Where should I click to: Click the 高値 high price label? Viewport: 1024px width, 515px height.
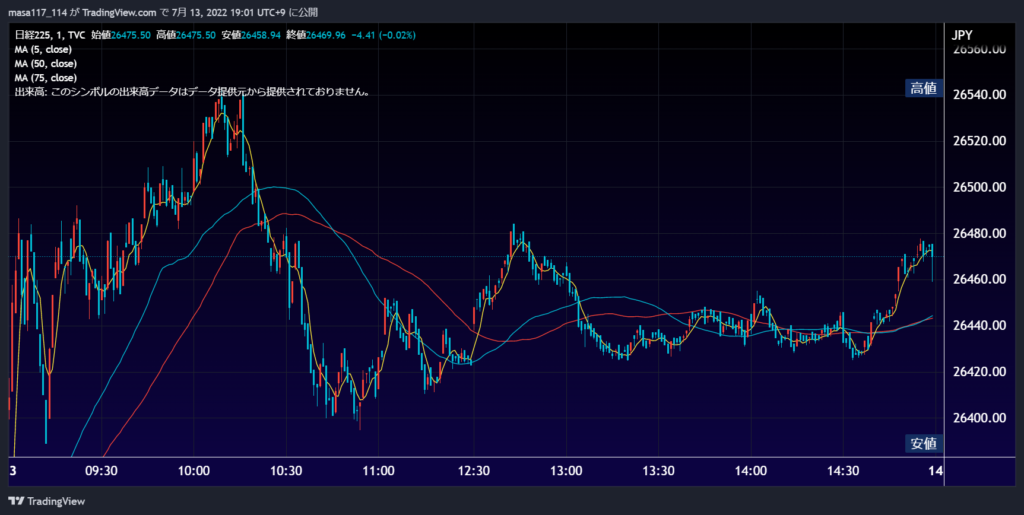click(923, 89)
